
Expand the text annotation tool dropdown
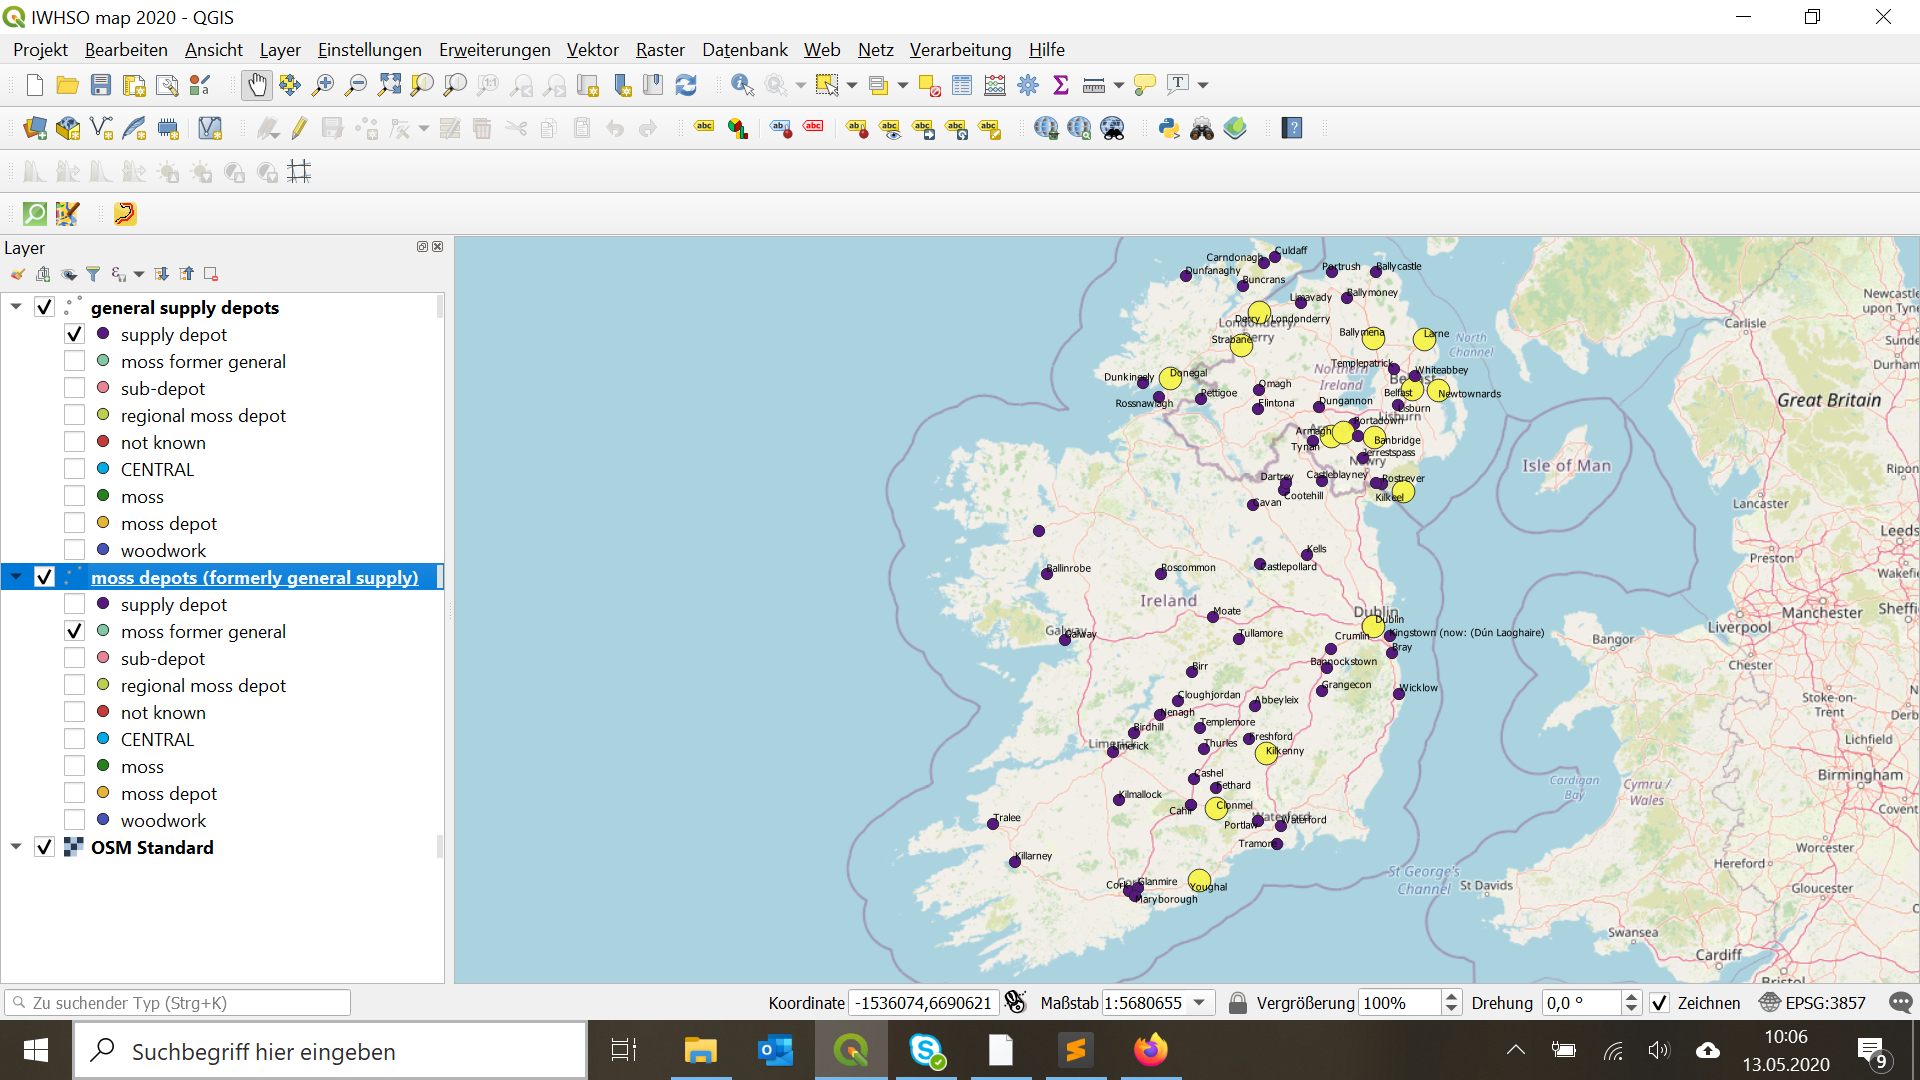point(1205,85)
